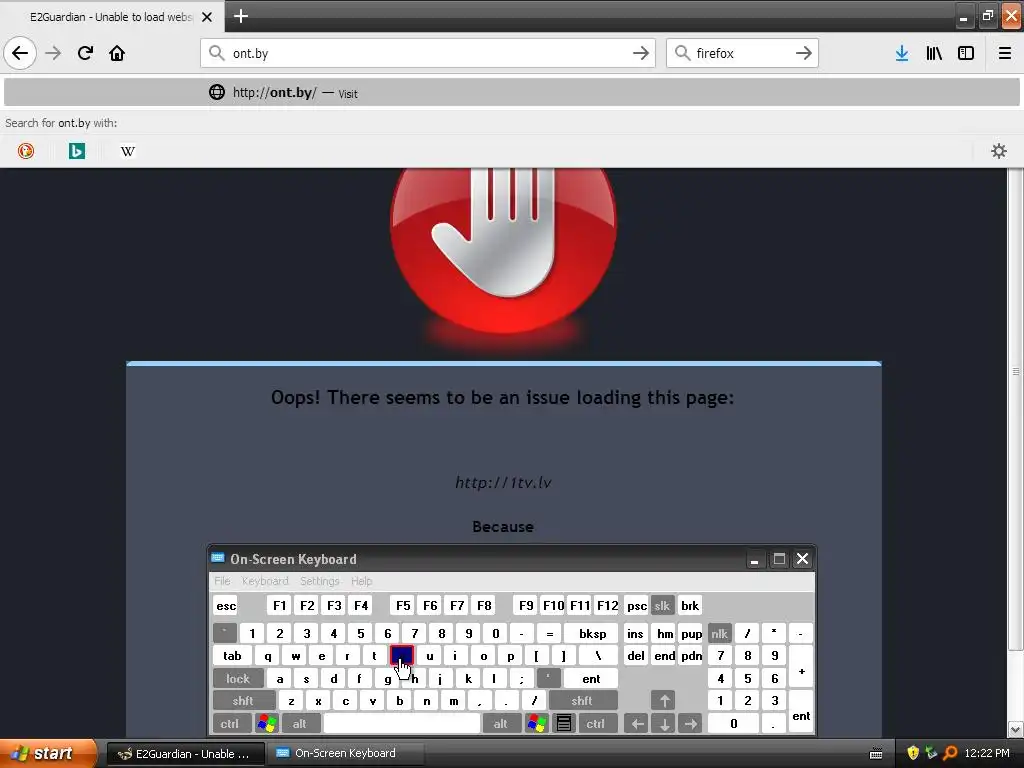The width and height of the screenshot is (1024, 768).
Task: Click the blocked URL http://1tv.lv text
Action: (x=503, y=483)
